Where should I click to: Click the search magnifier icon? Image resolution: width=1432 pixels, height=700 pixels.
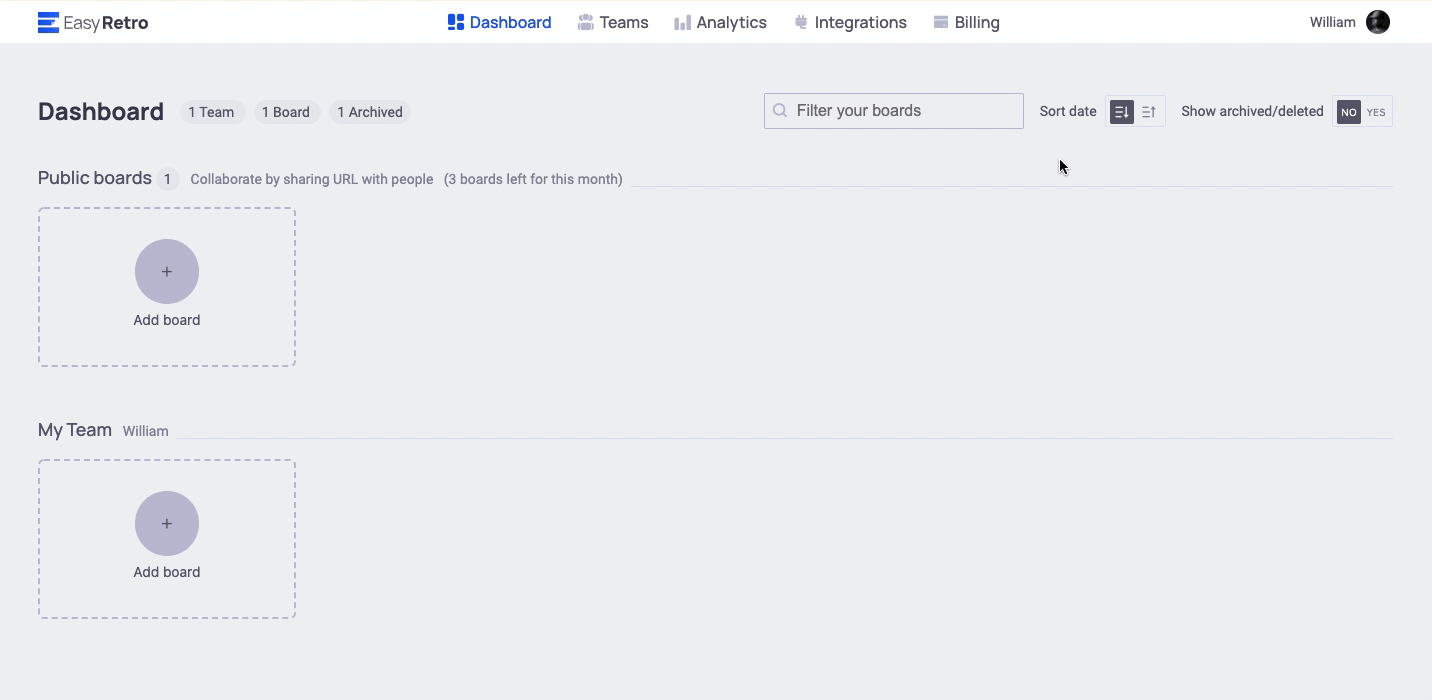tap(780, 111)
